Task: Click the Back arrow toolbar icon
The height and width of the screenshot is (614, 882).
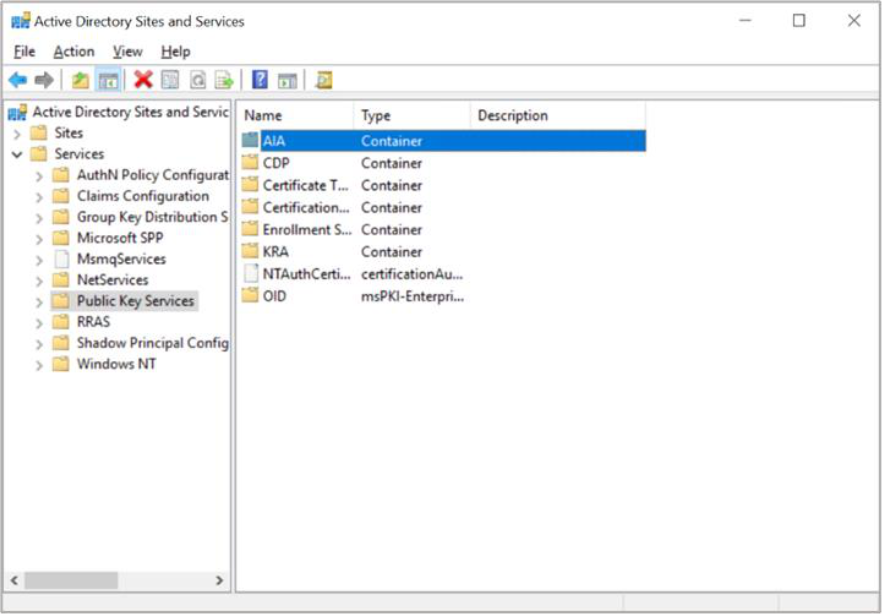Action: [18, 80]
